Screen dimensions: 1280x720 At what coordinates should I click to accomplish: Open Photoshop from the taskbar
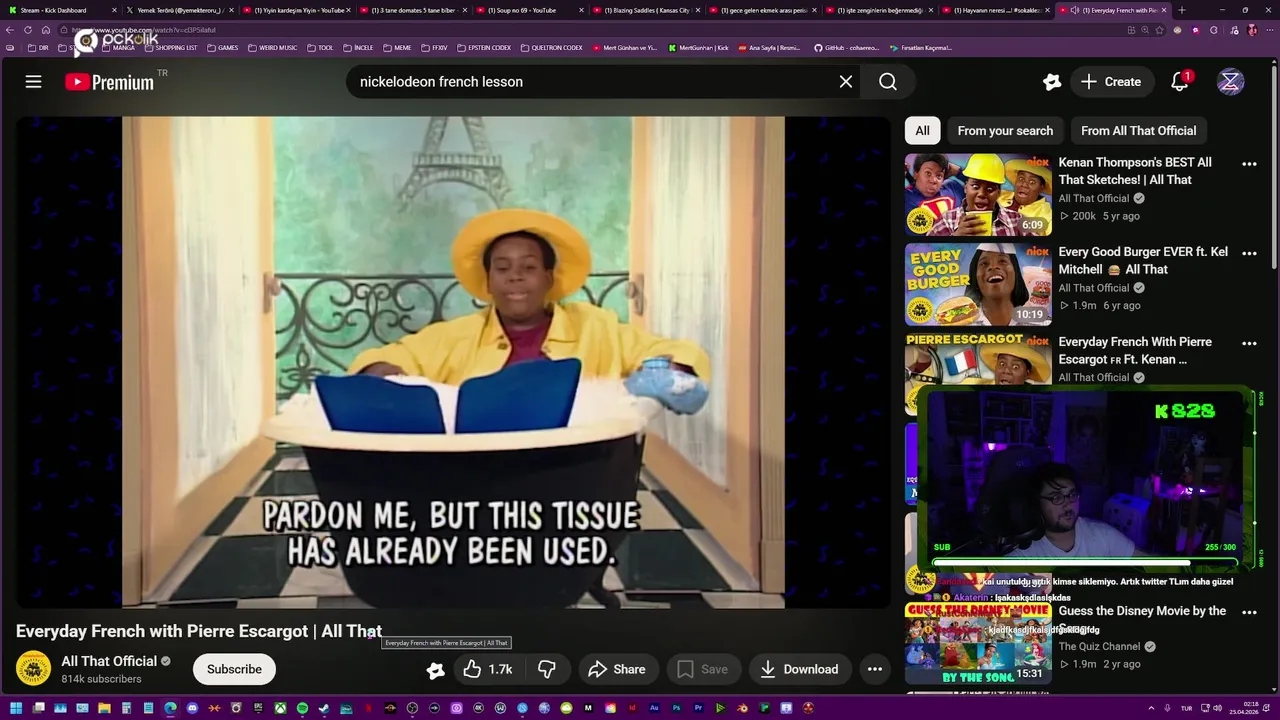pos(676,709)
